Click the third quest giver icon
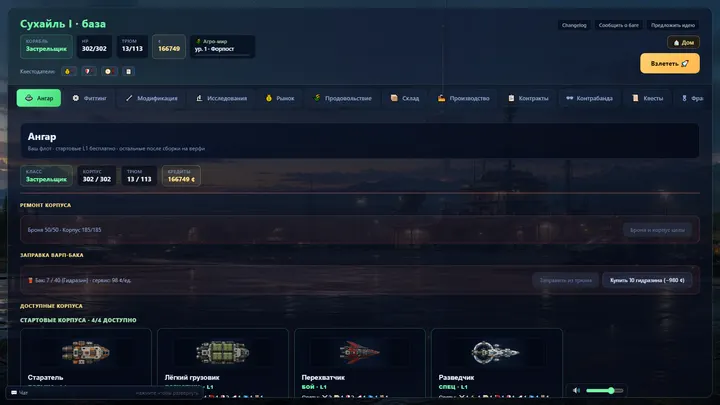The height and width of the screenshot is (405, 720). [108, 72]
